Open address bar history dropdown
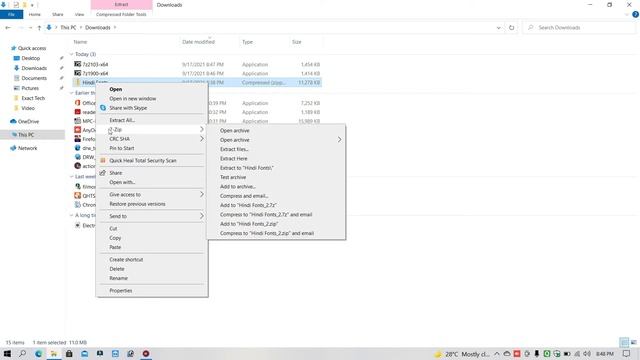This screenshot has height=360, width=640. pyautogui.click(x=498, y=27)
